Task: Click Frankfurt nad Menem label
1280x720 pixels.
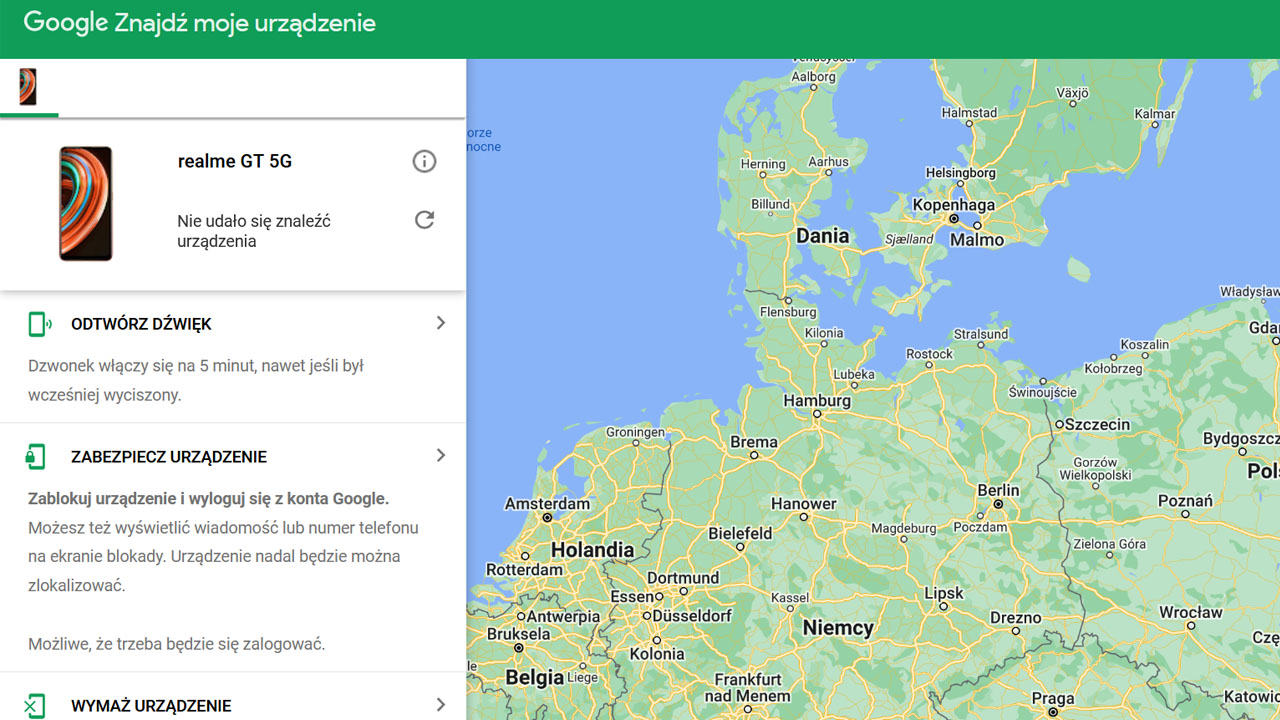Action: pyautogui.click(x=747, y=687)
